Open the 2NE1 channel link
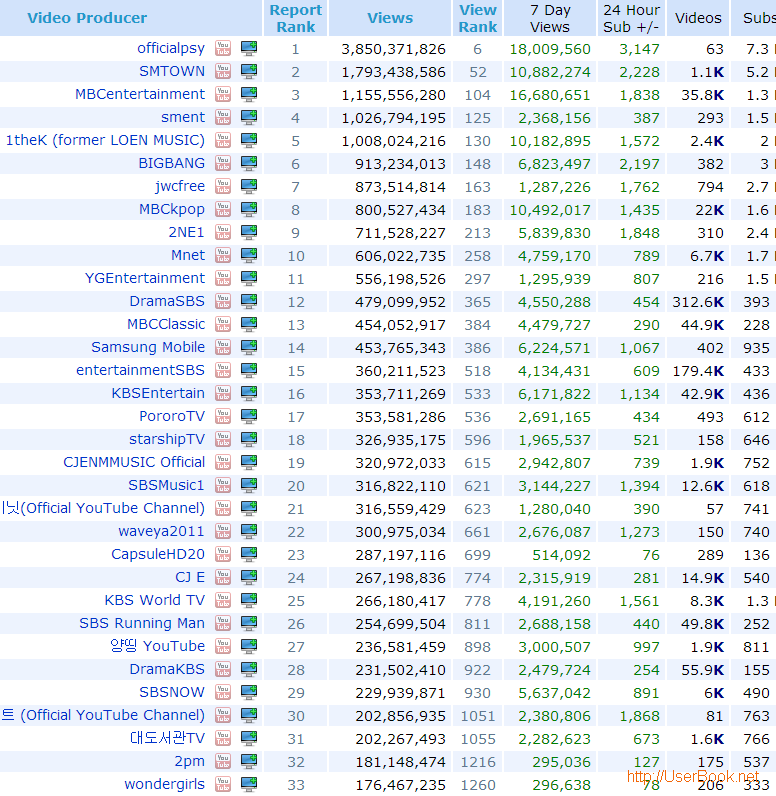The image size is (776, 796). 186,233
